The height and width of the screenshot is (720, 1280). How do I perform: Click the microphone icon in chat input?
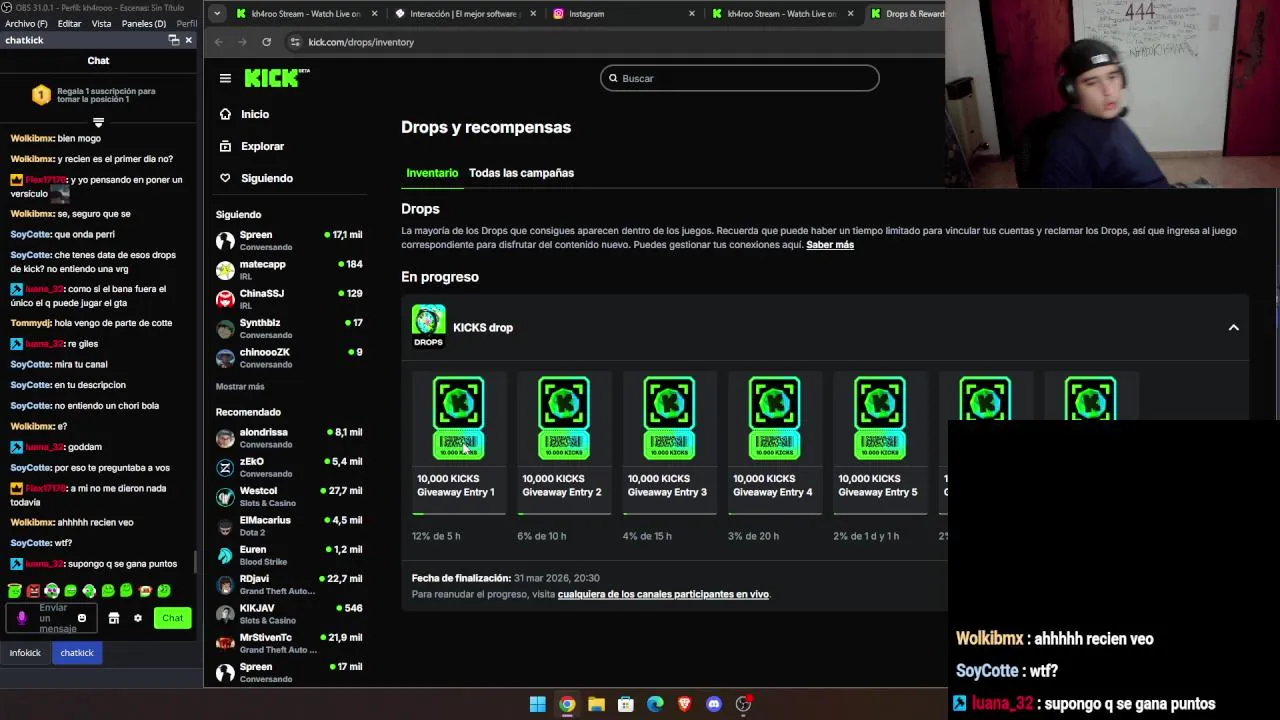click(22, 618)
